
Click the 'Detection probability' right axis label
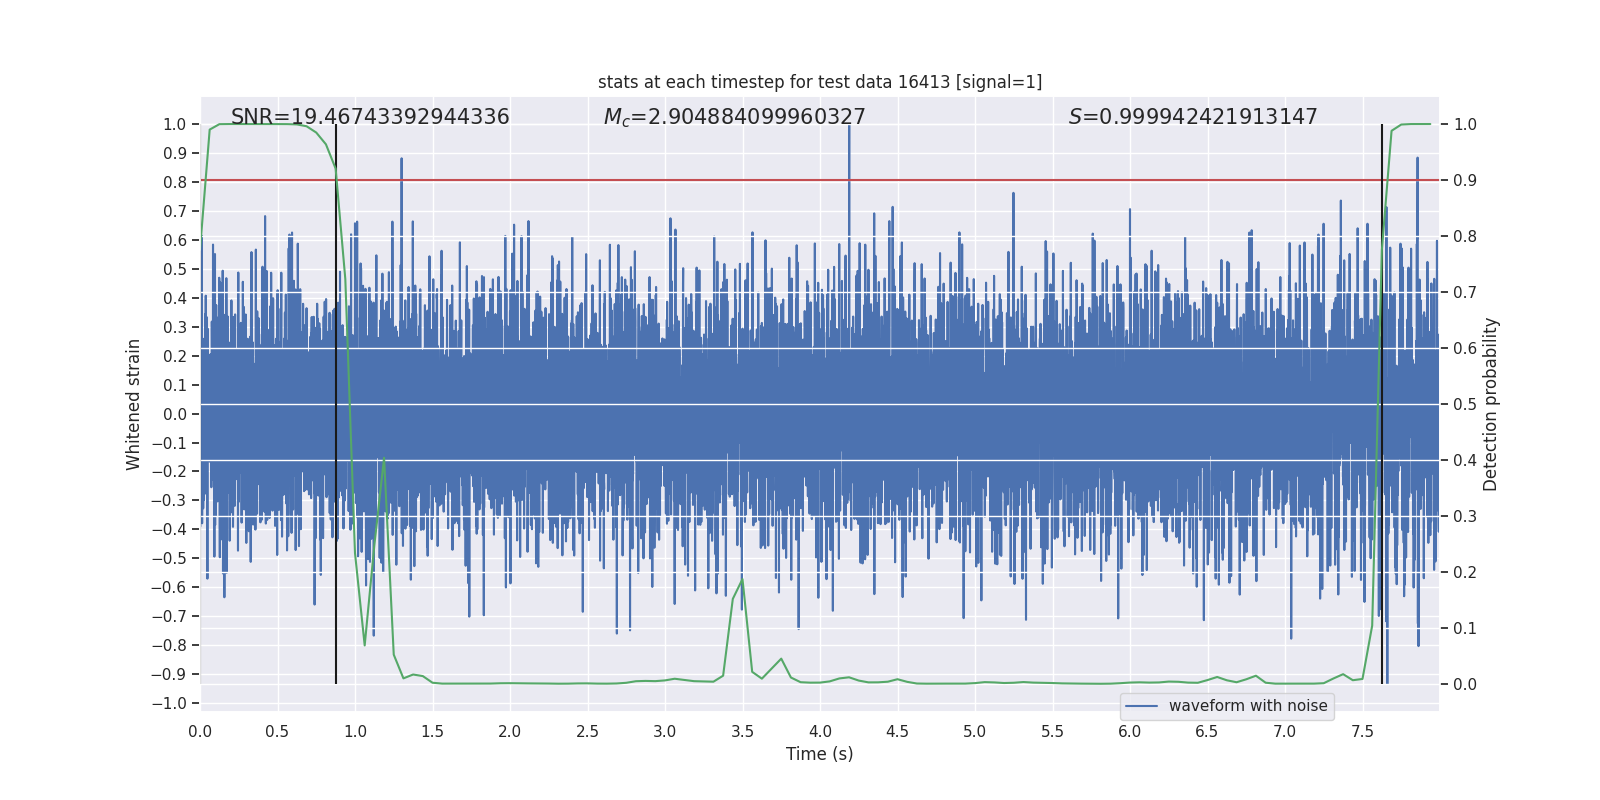pos(1490,404)
